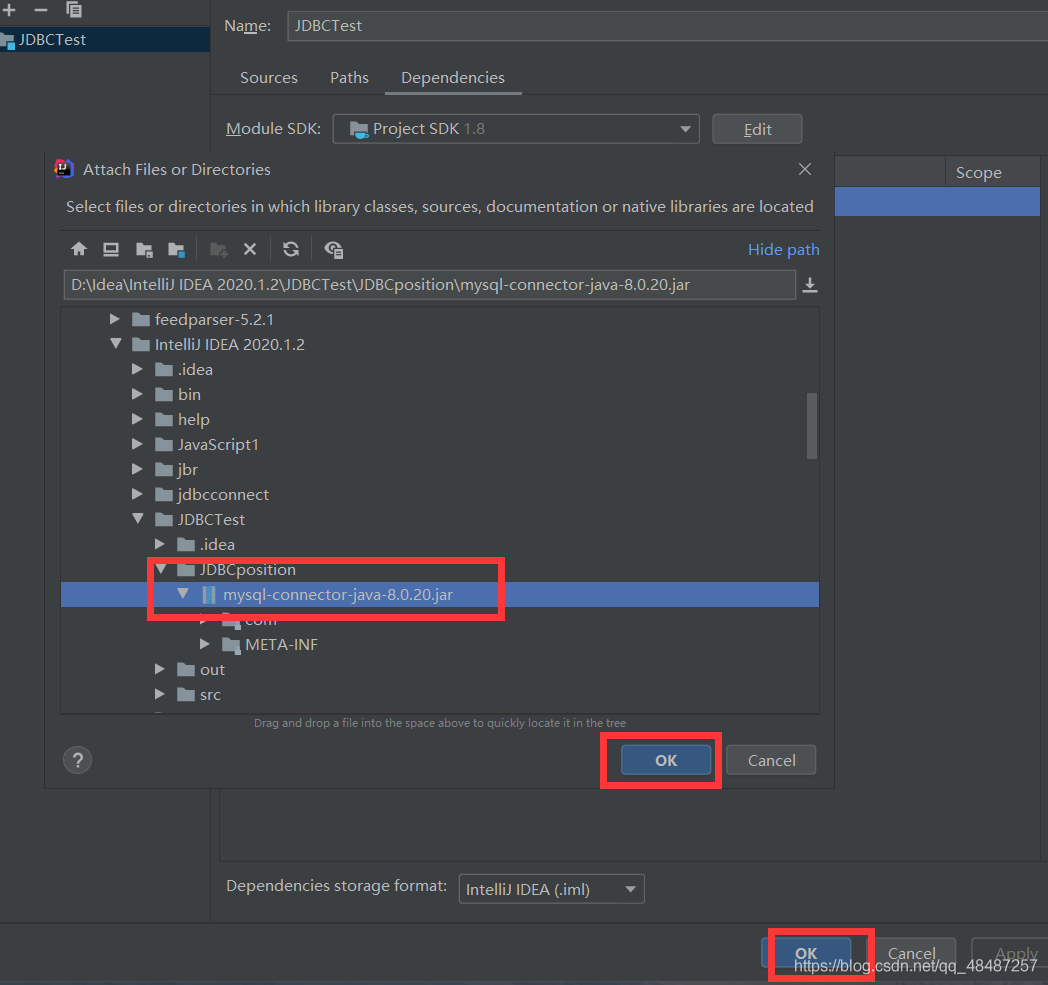Click the file path input field

tap(429, 285)
